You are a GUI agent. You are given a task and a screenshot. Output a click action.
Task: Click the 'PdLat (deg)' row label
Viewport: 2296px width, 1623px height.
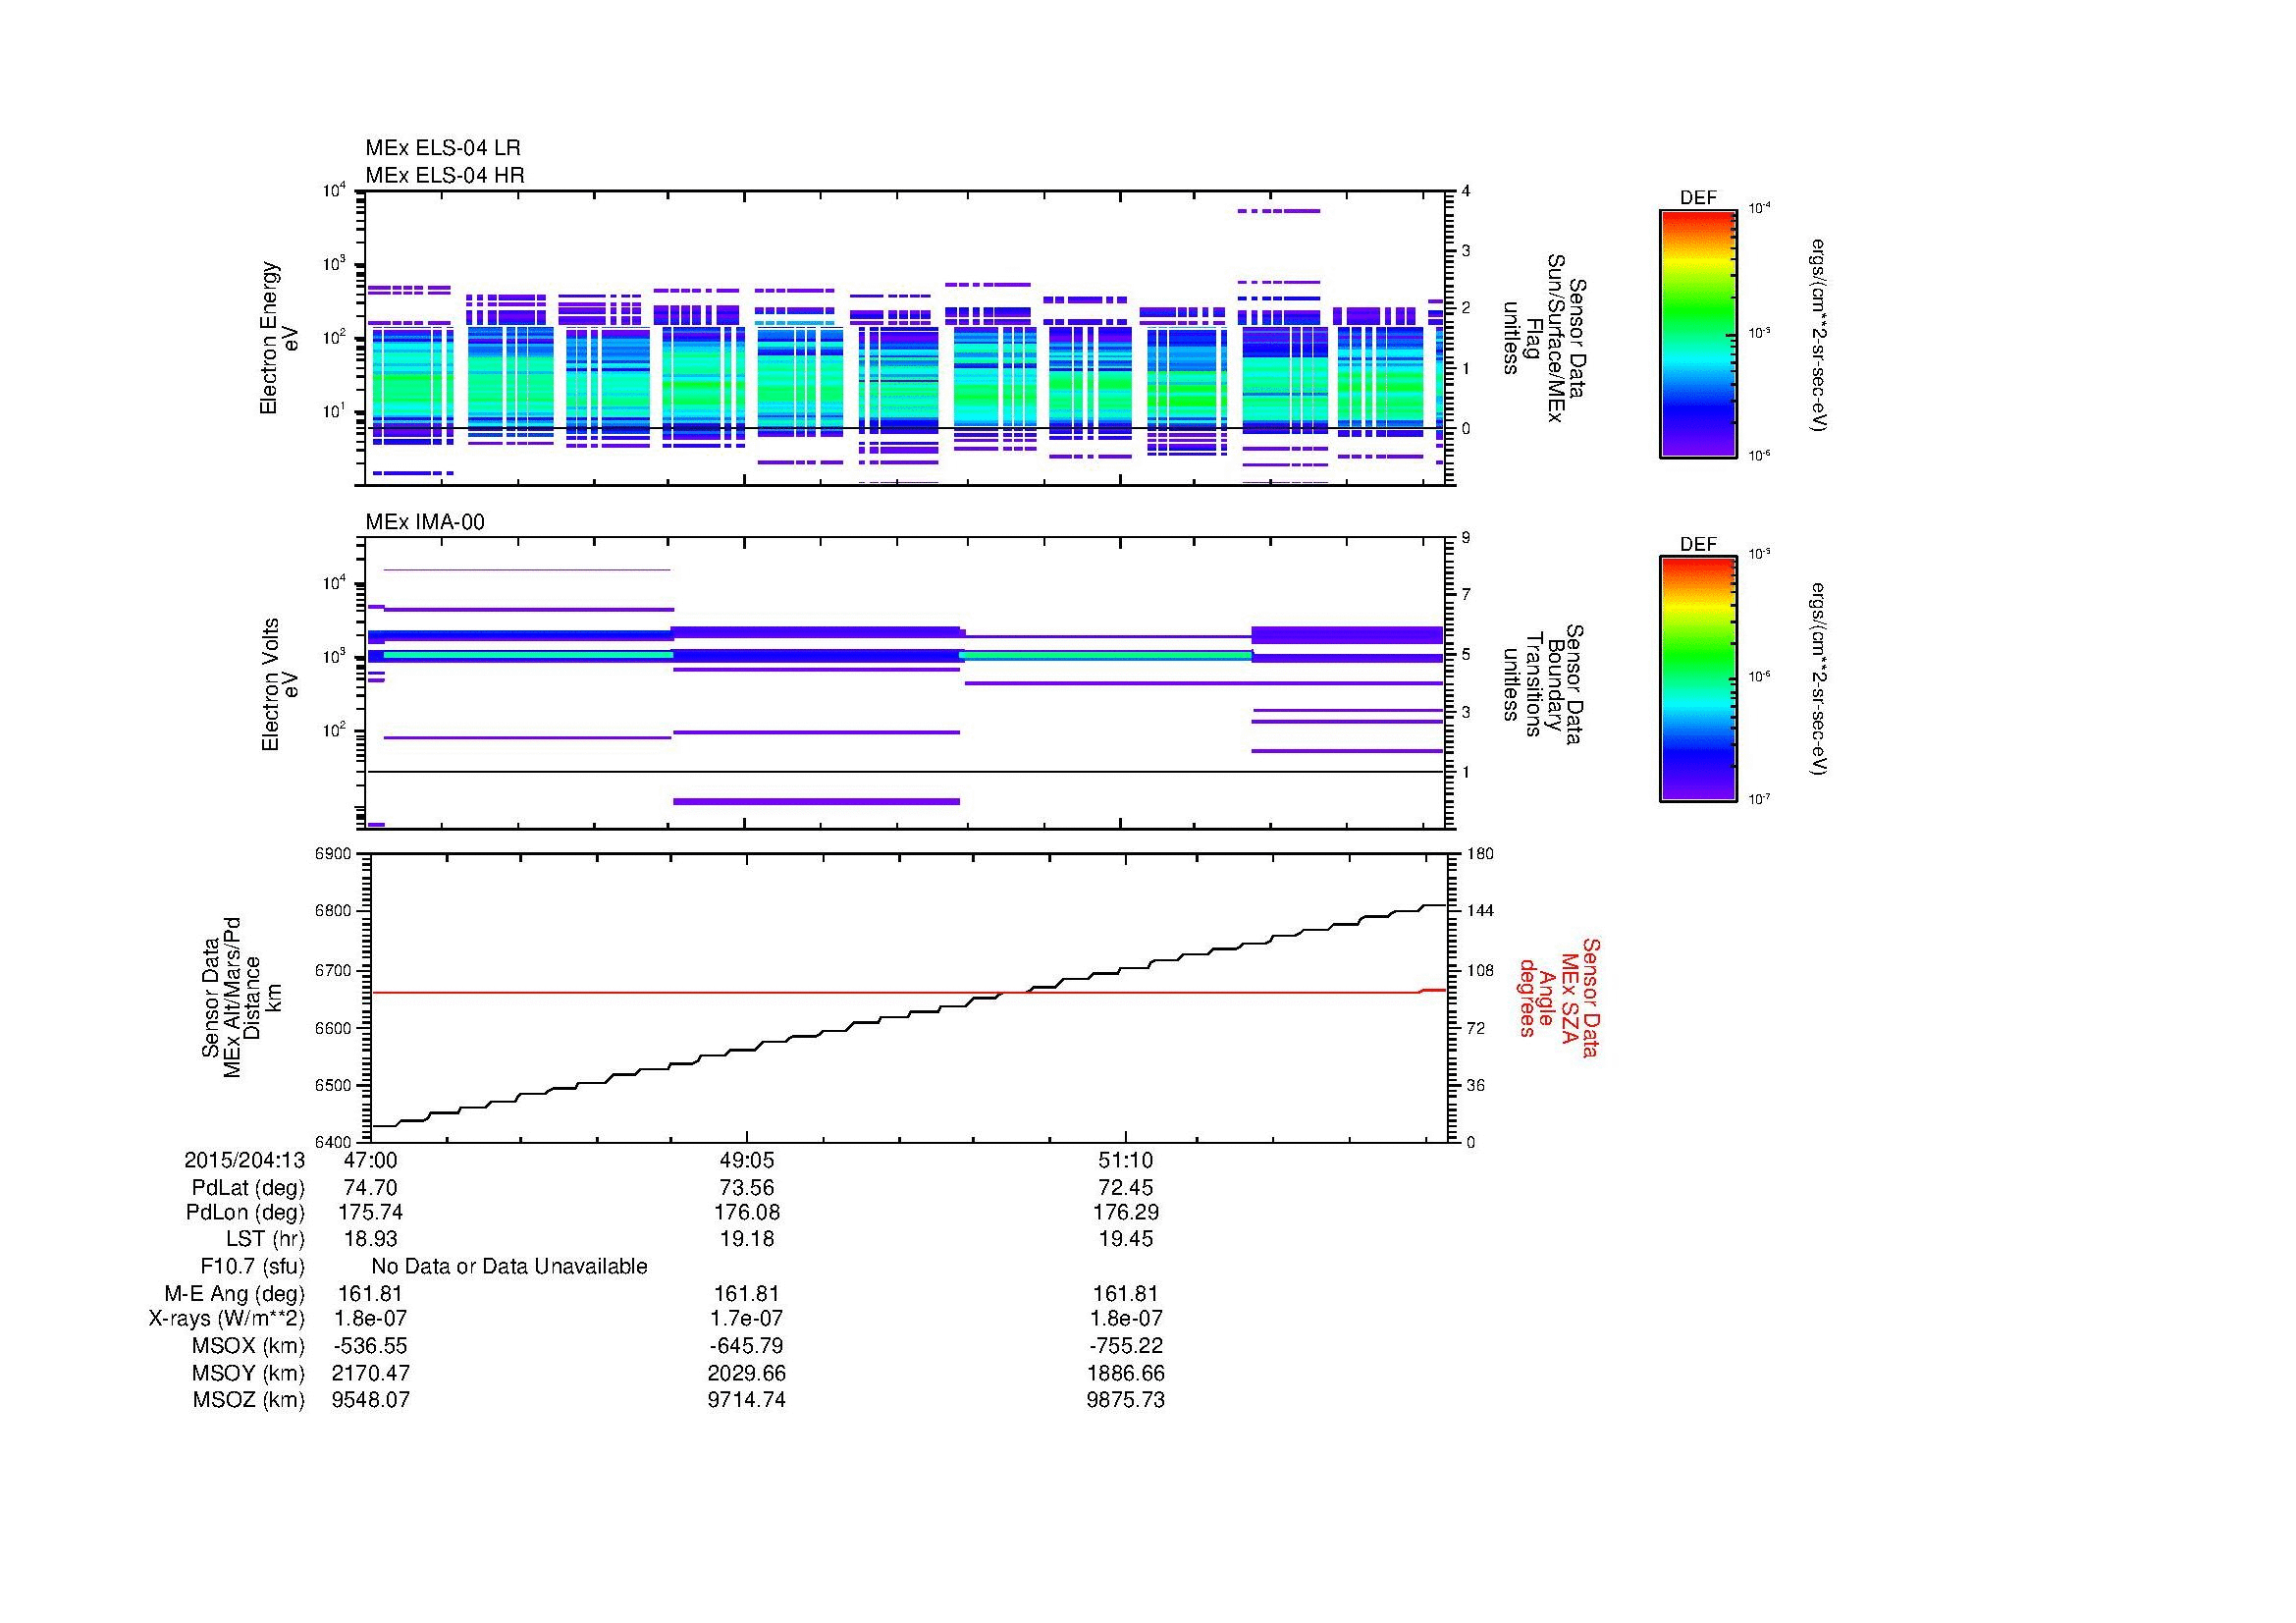click(248, 1188)
